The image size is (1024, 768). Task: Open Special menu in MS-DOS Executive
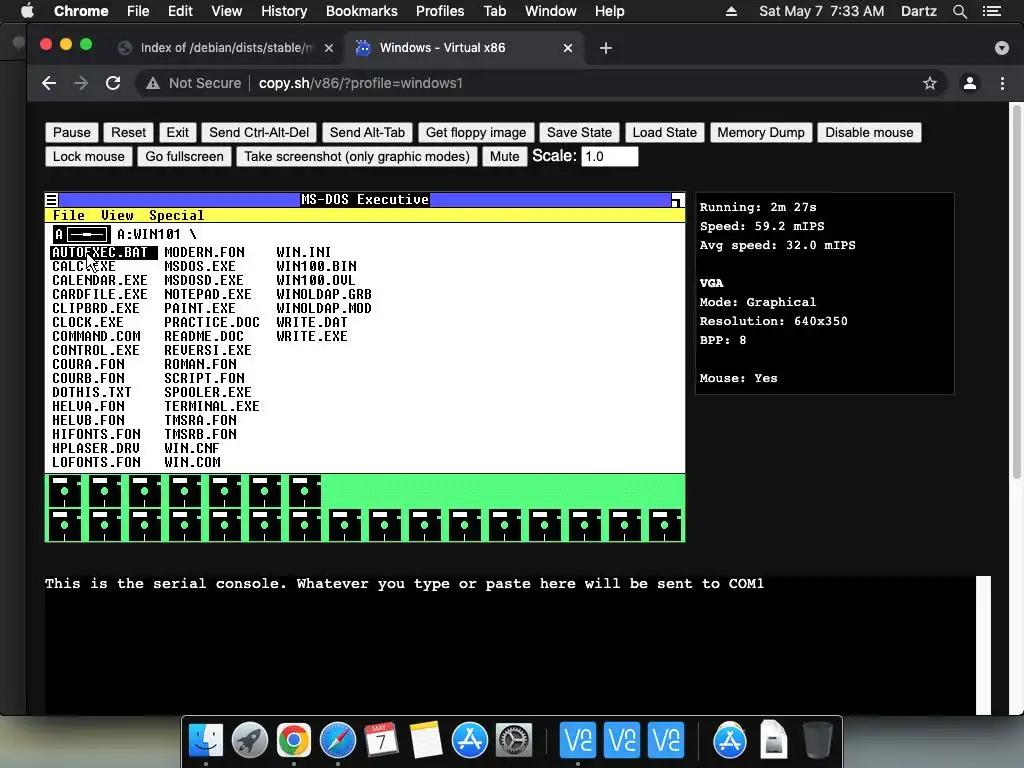pos(176,216)
